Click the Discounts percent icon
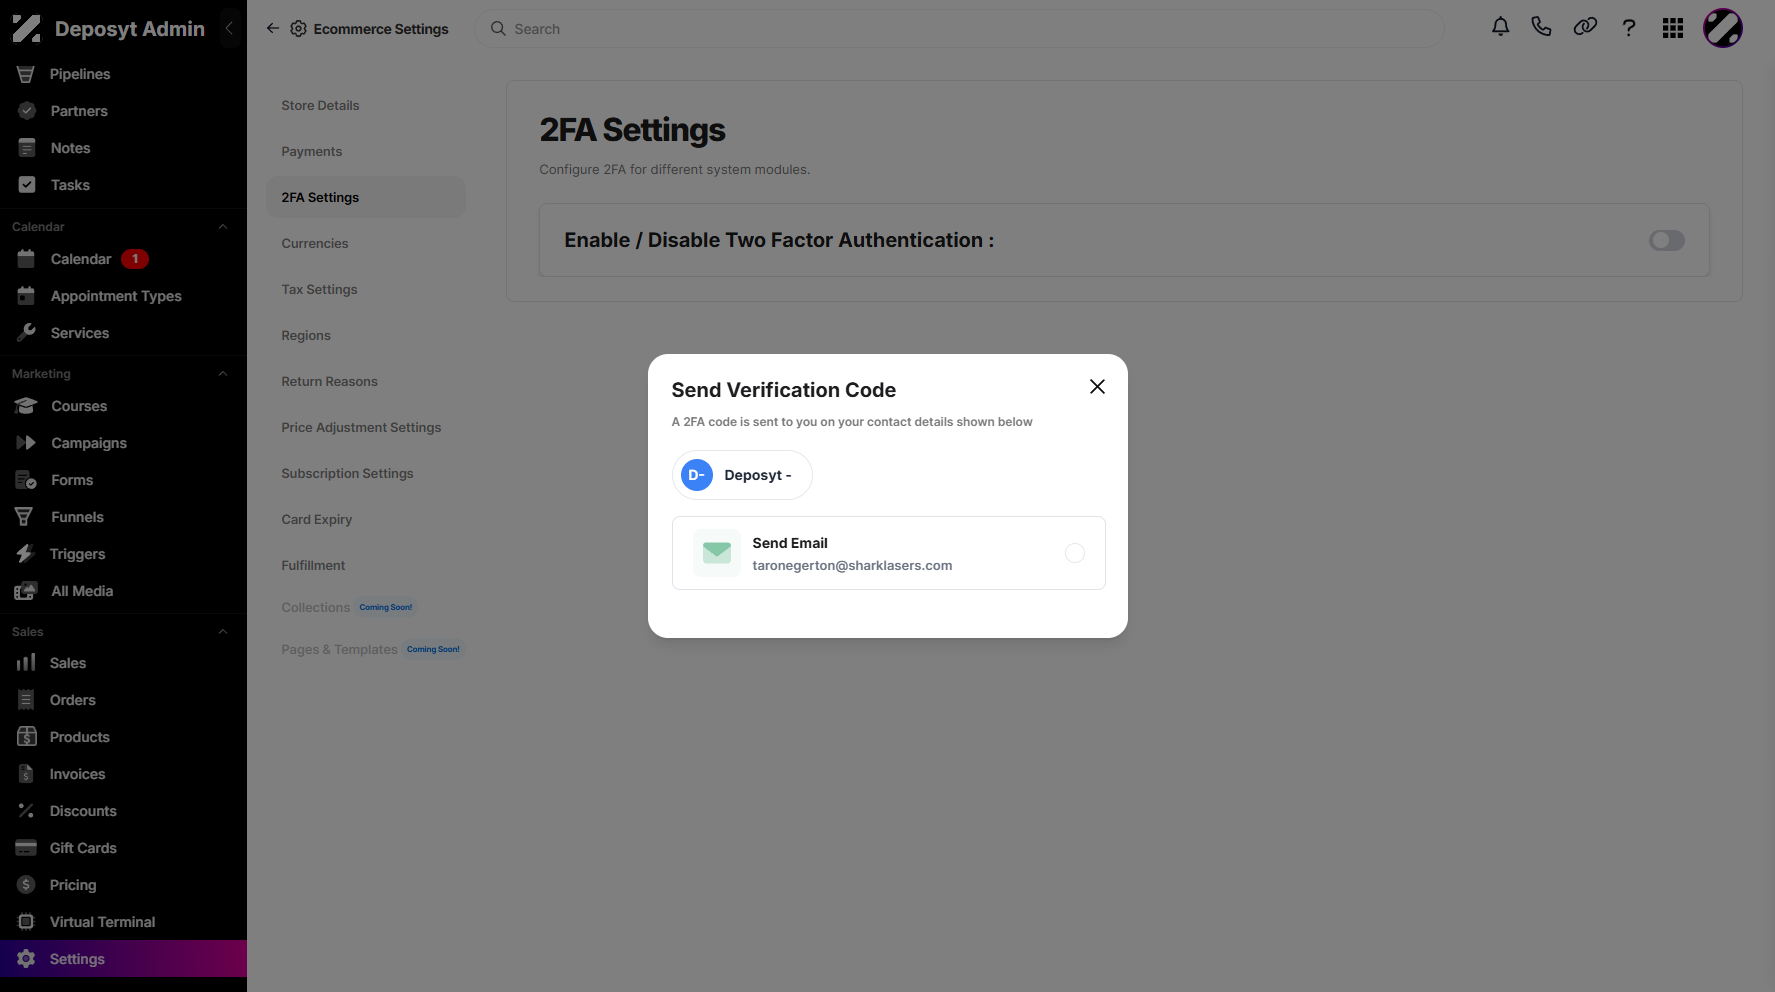Image resolution: width=1775 pixels, height=992 pixels. click(x=26, y=811)
